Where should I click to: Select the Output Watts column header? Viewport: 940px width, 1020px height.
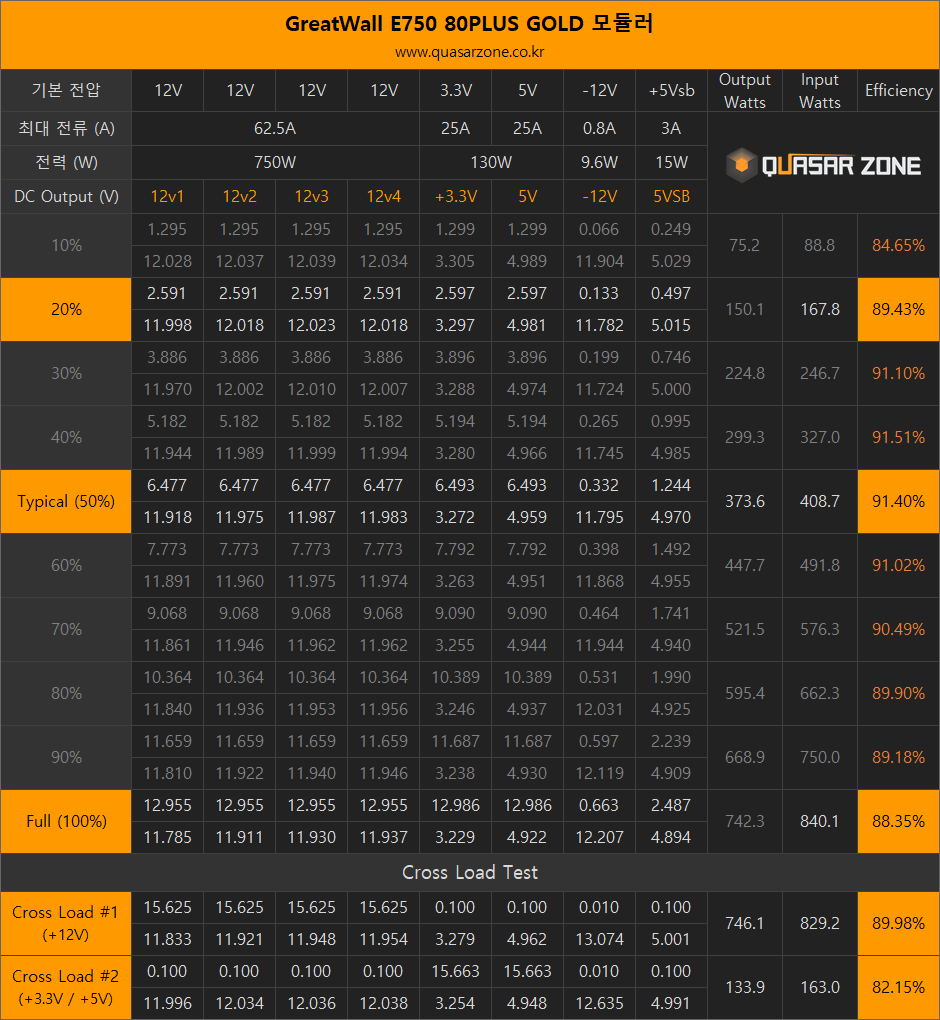[x=744, y=90]
